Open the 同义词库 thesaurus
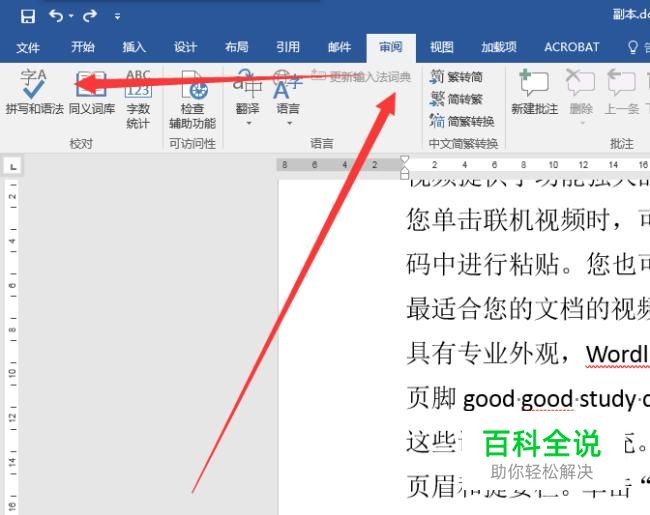The height and width of the screenshot is (515, 650). pyautogui.click(x=92, y=93)
